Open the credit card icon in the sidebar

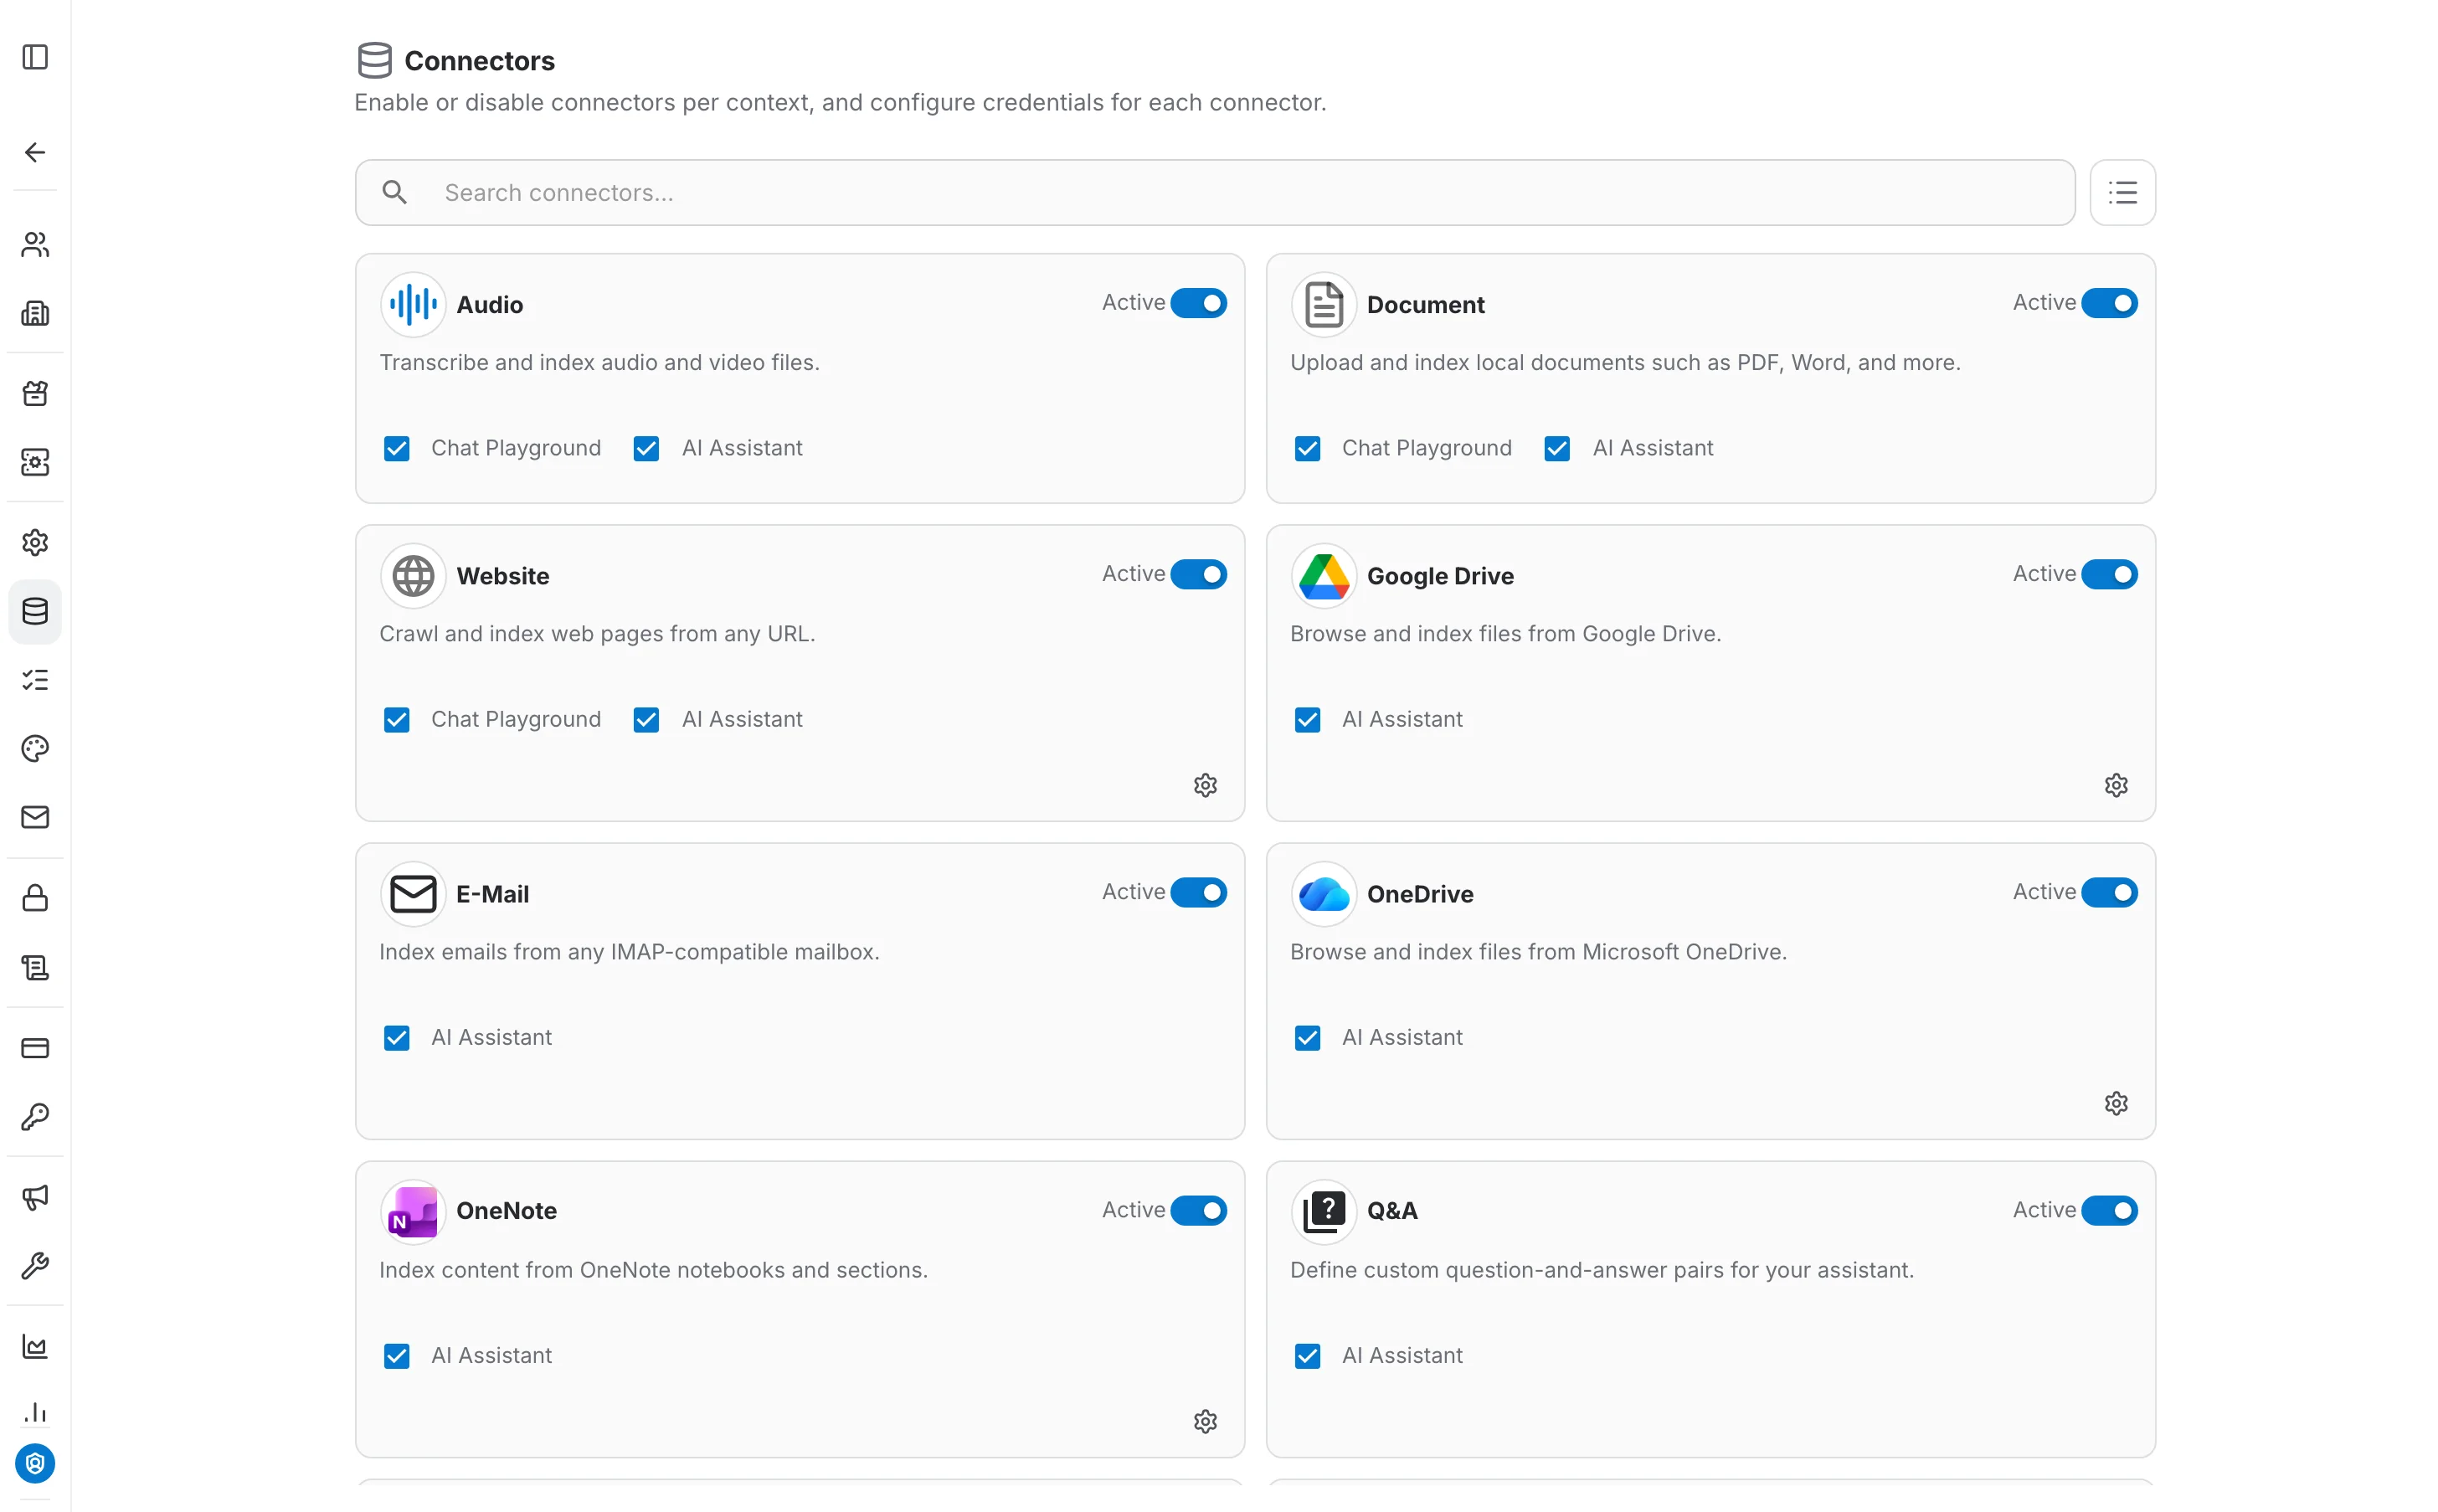click(x=35, y=1048)
